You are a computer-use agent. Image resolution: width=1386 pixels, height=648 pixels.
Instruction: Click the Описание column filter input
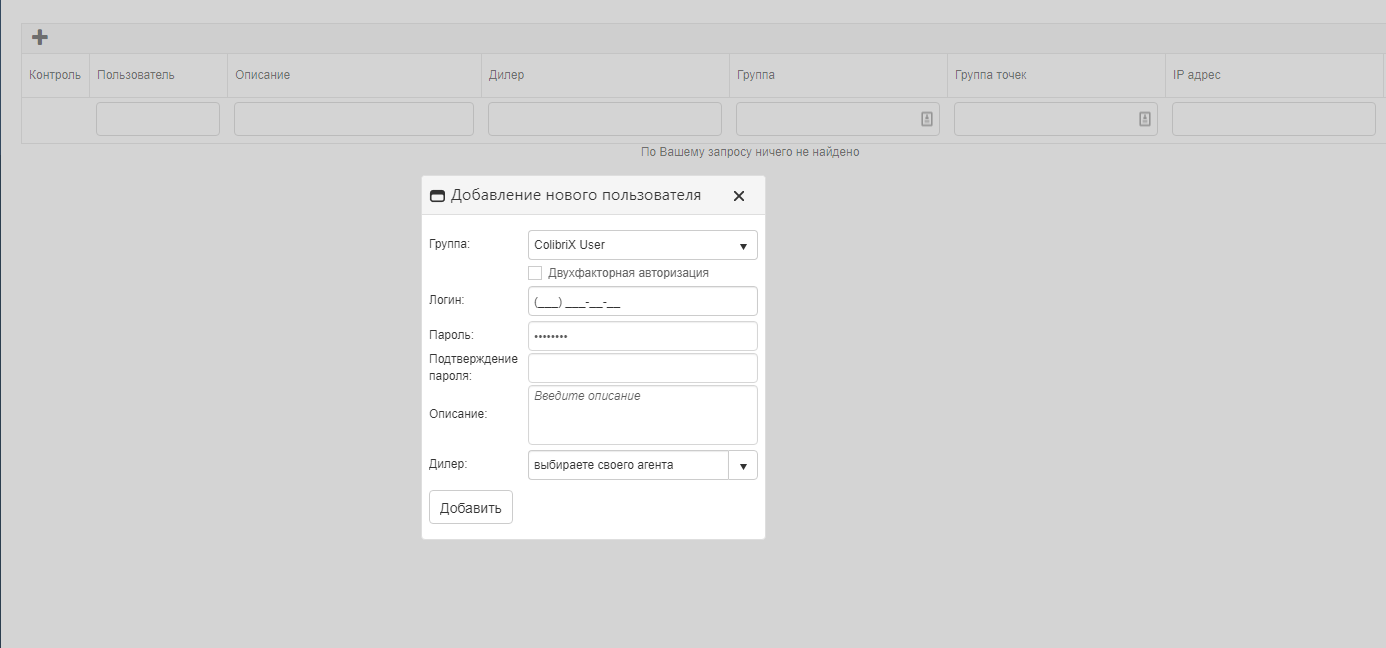click(354, 119)
